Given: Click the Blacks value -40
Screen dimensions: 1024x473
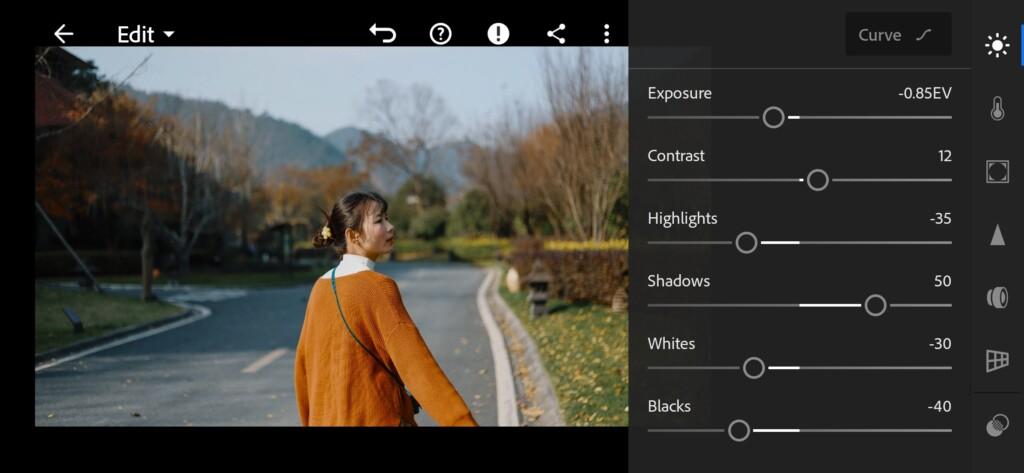Looking at the screenshot, I should tap(940, 407).
